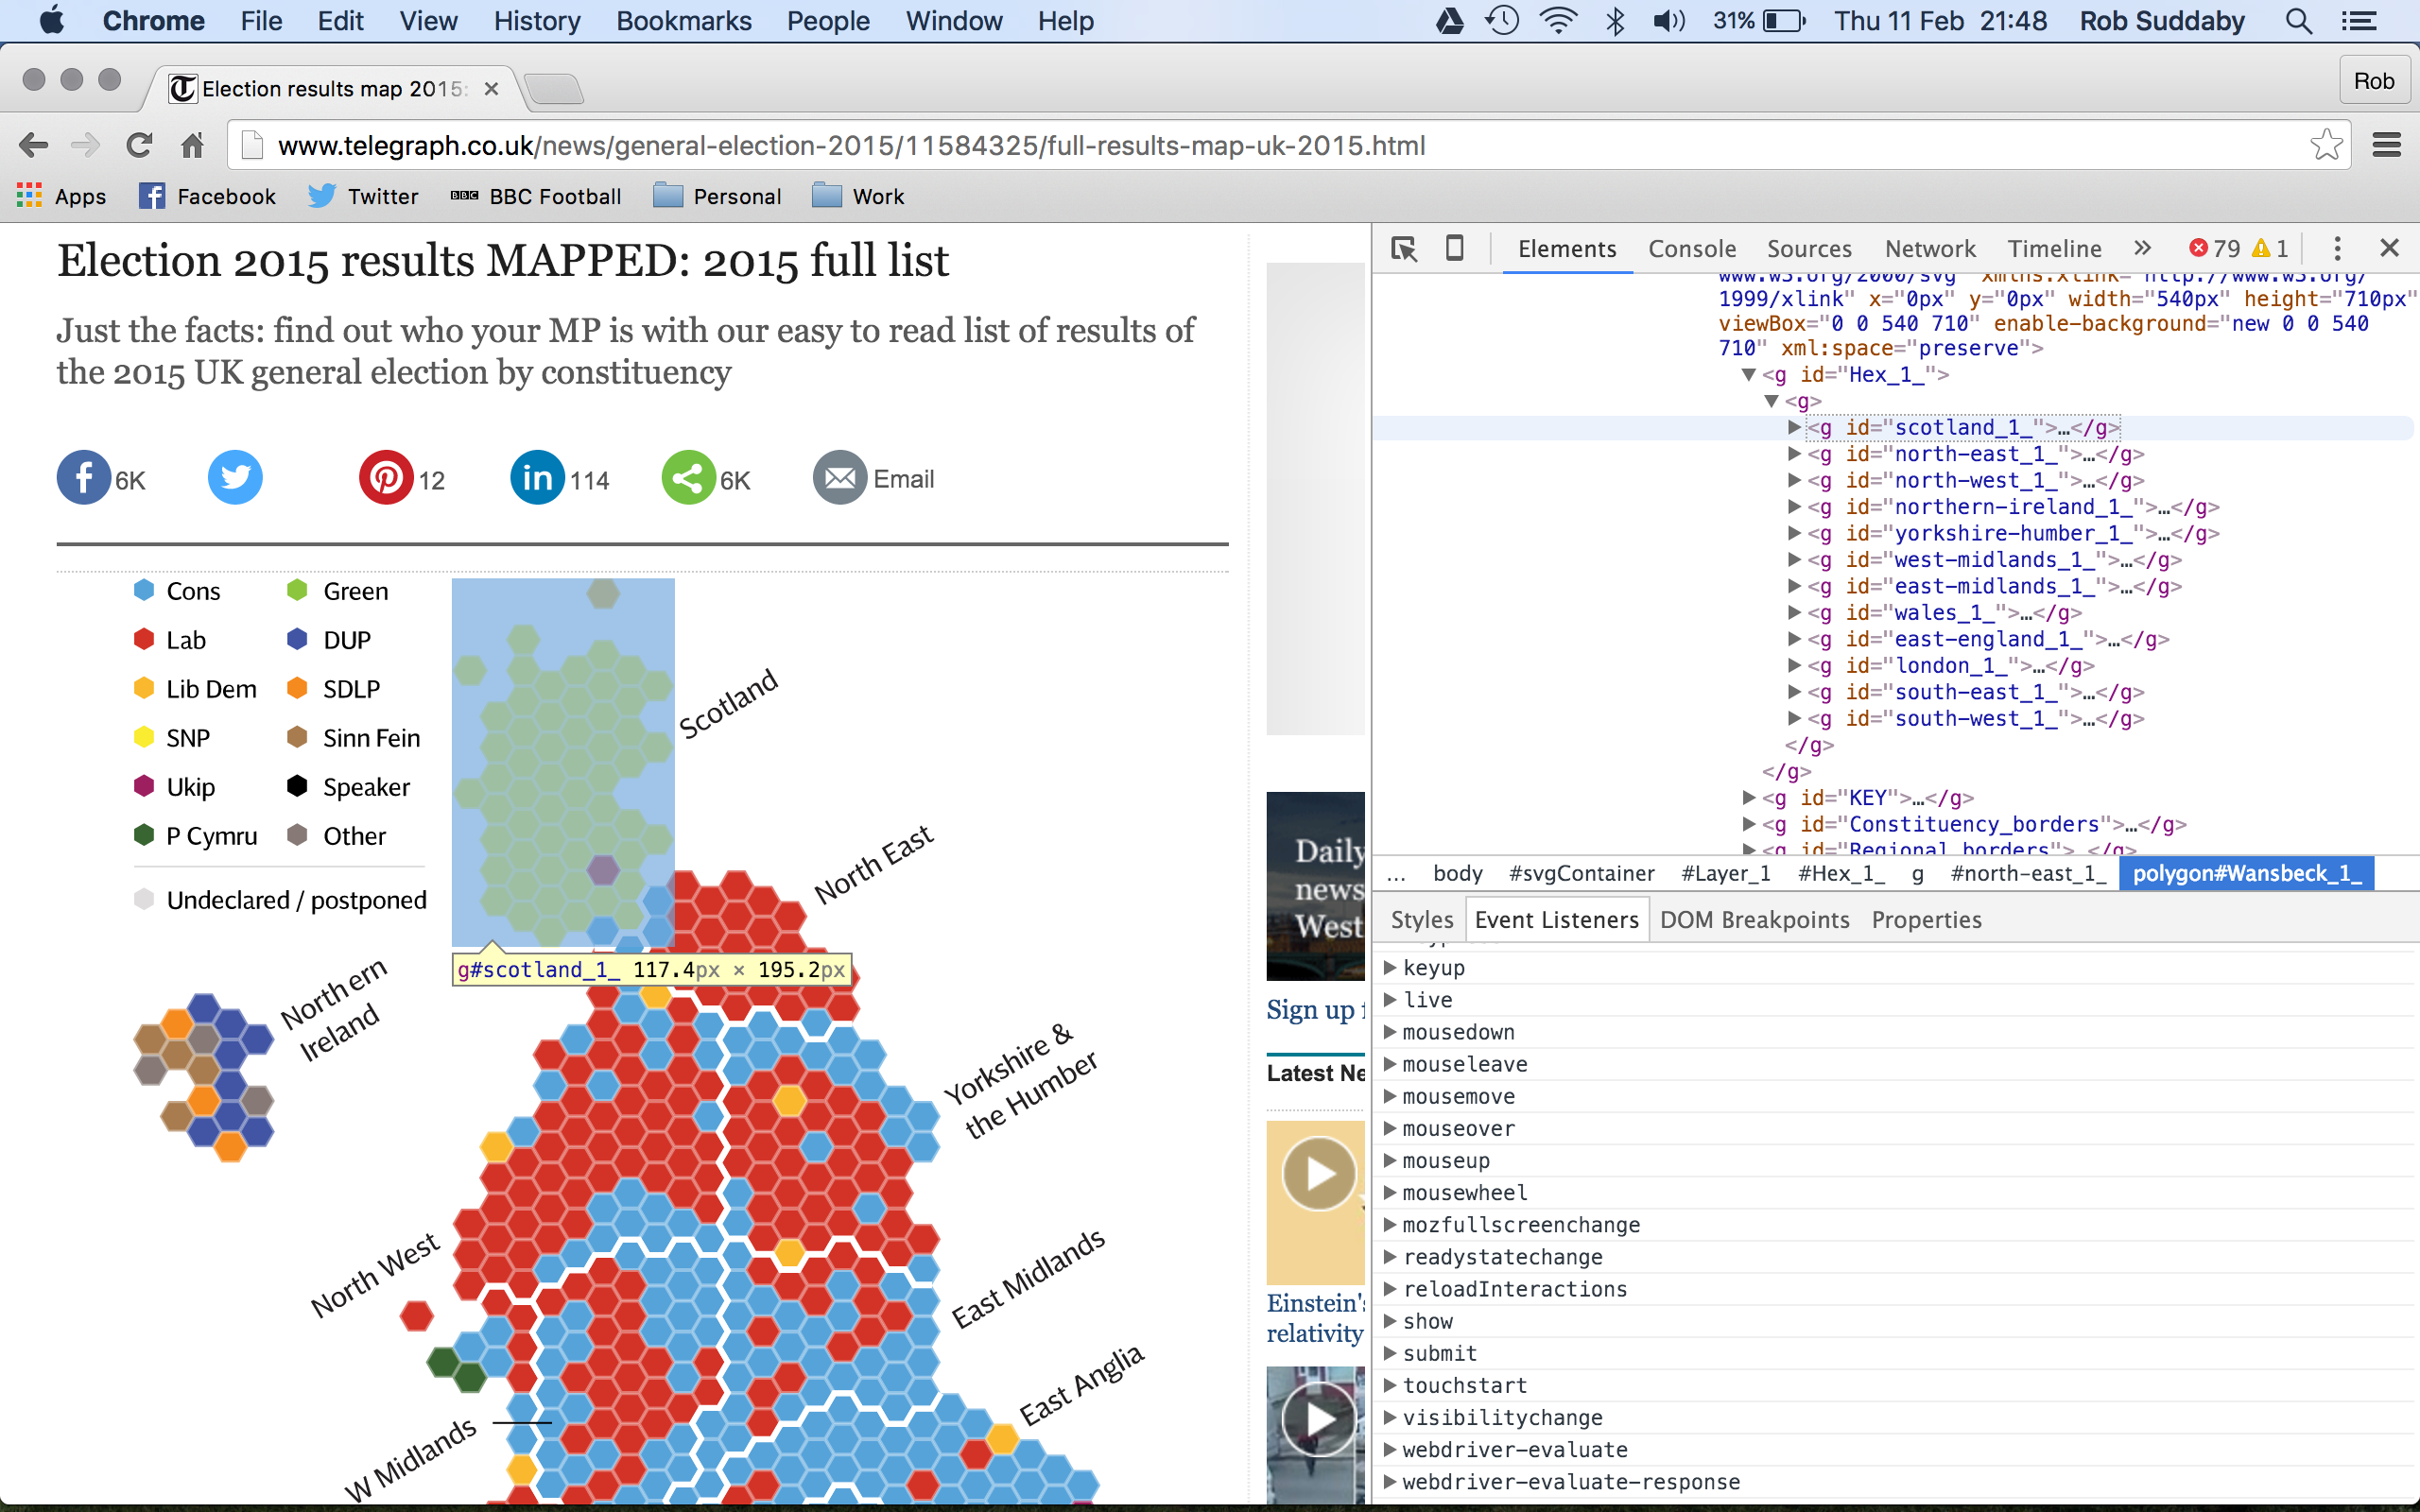Click the DevTools error count badge

(x=2214, y=248)
